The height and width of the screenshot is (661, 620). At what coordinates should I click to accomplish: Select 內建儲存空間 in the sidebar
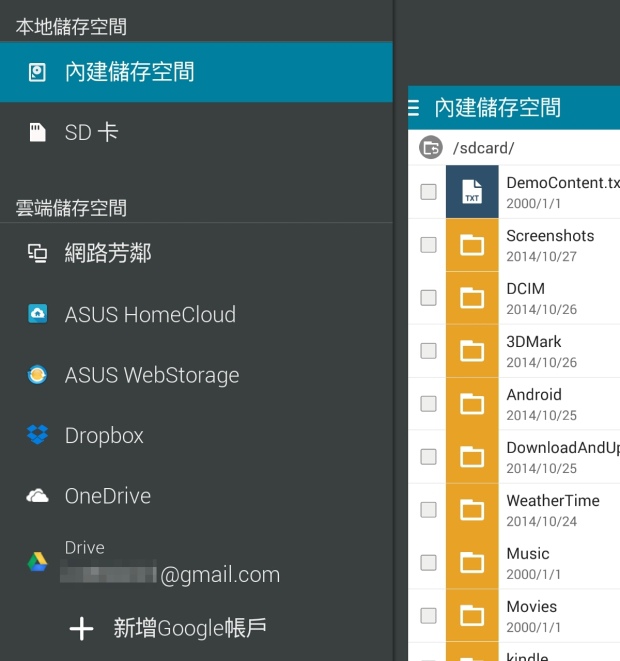coord(196,72)
